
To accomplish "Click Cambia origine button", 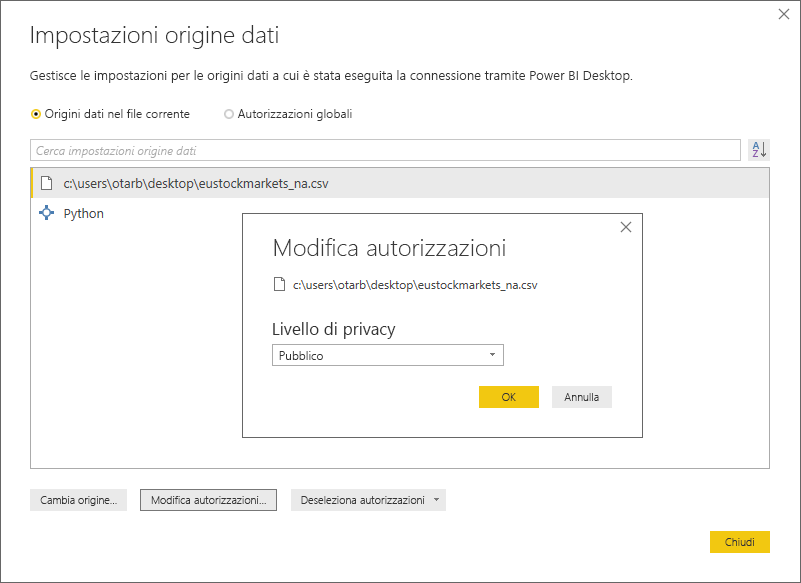I will 77,499.
